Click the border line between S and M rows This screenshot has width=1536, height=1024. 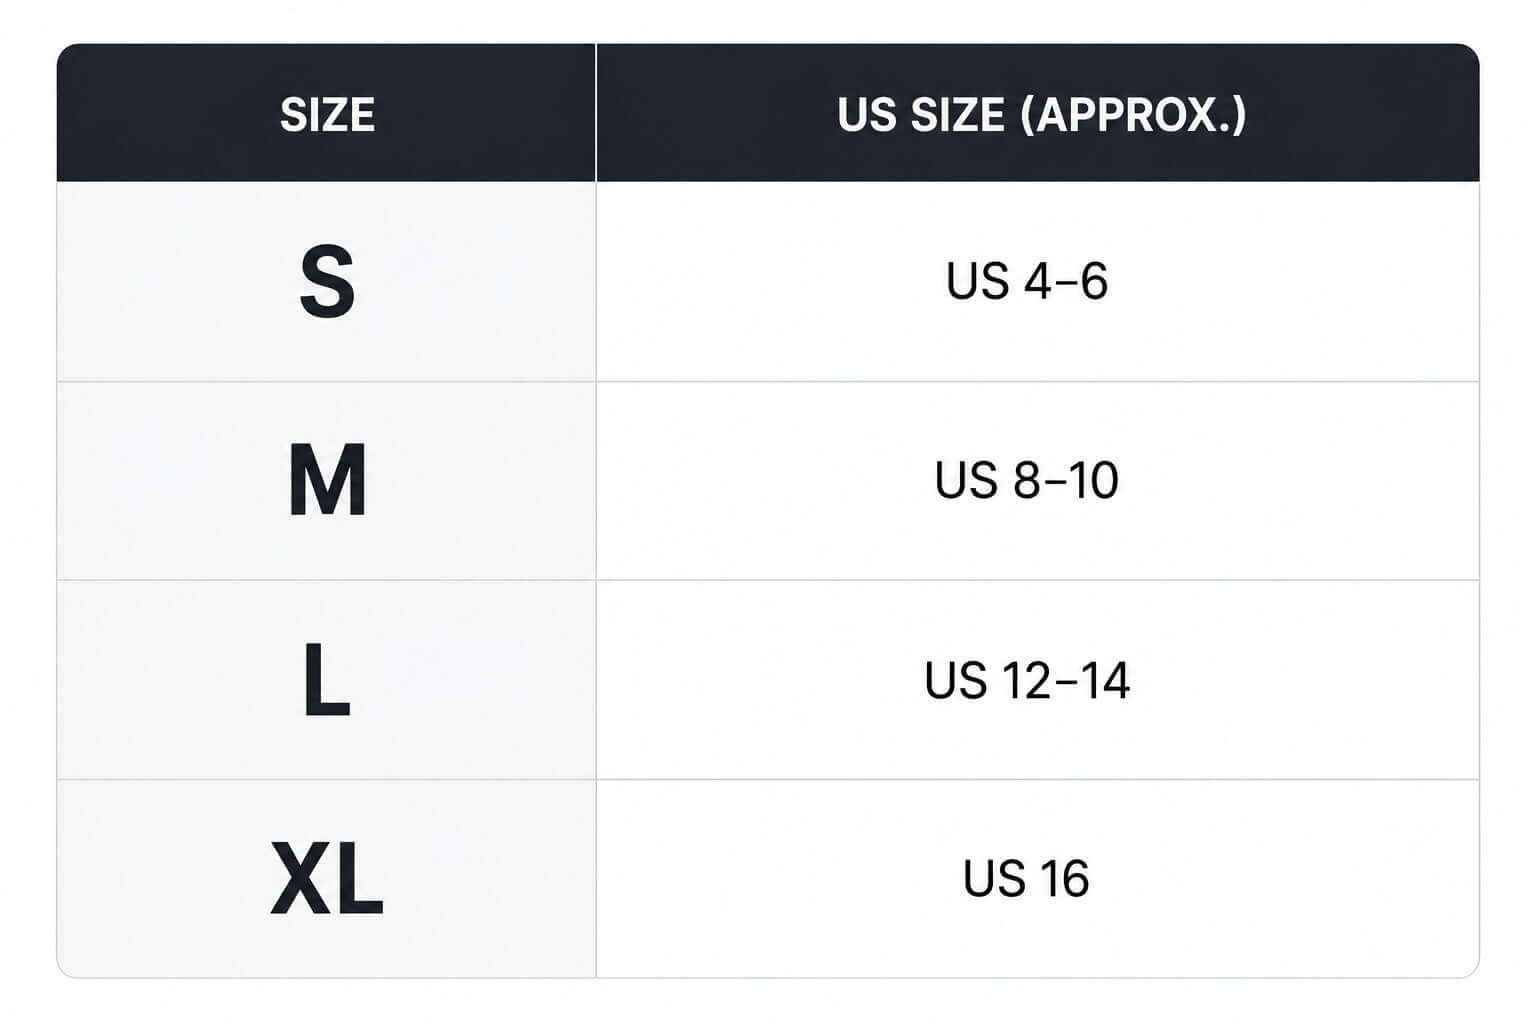pos(768,381)
